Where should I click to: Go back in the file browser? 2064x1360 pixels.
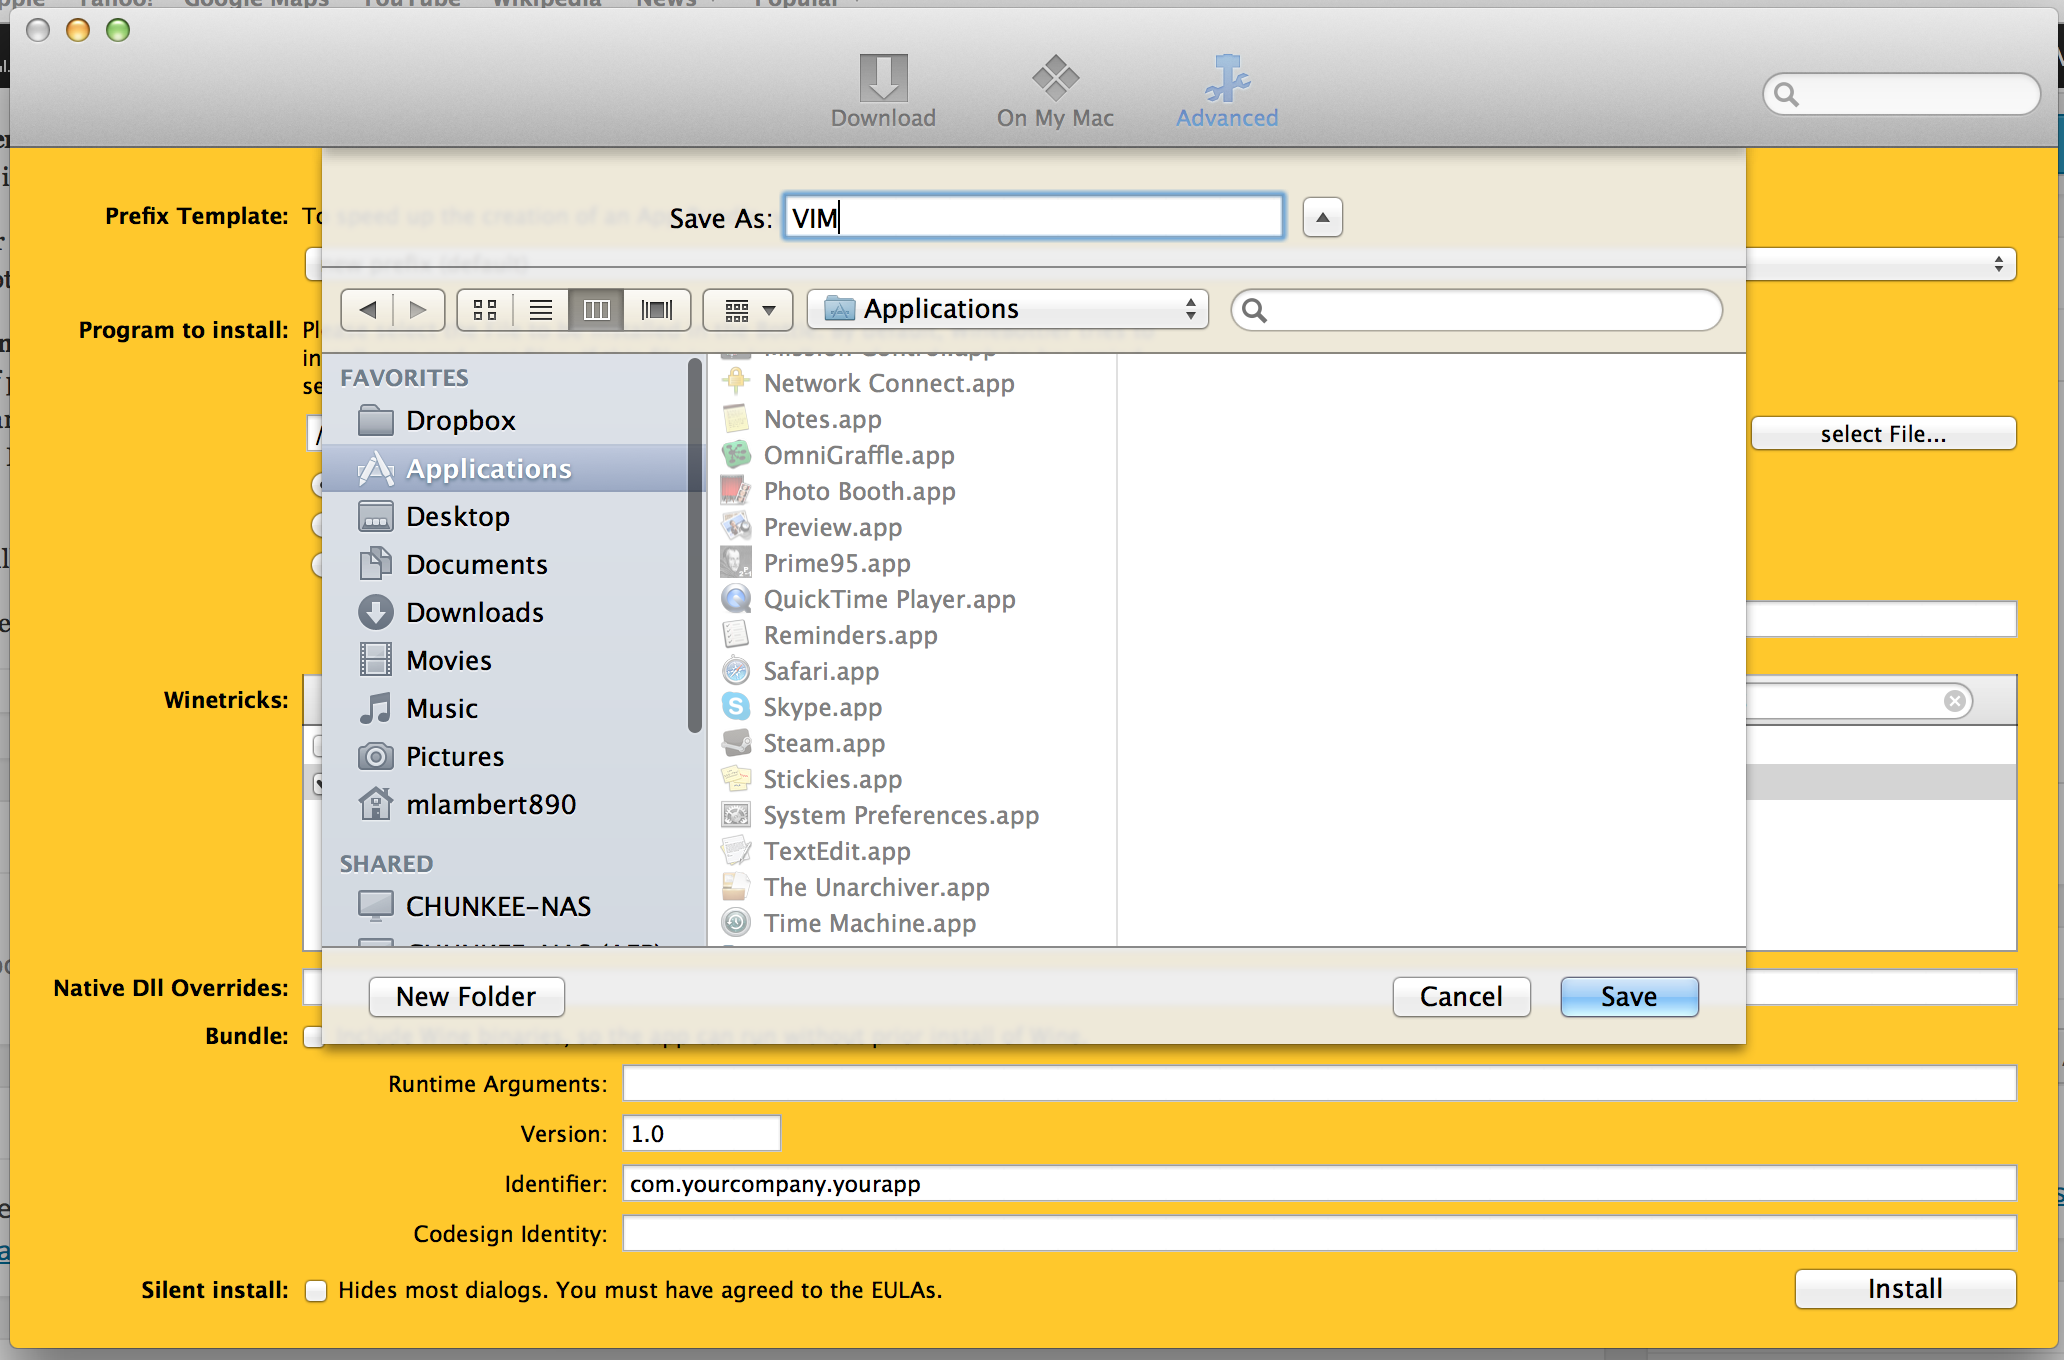(x=368, y=310)
